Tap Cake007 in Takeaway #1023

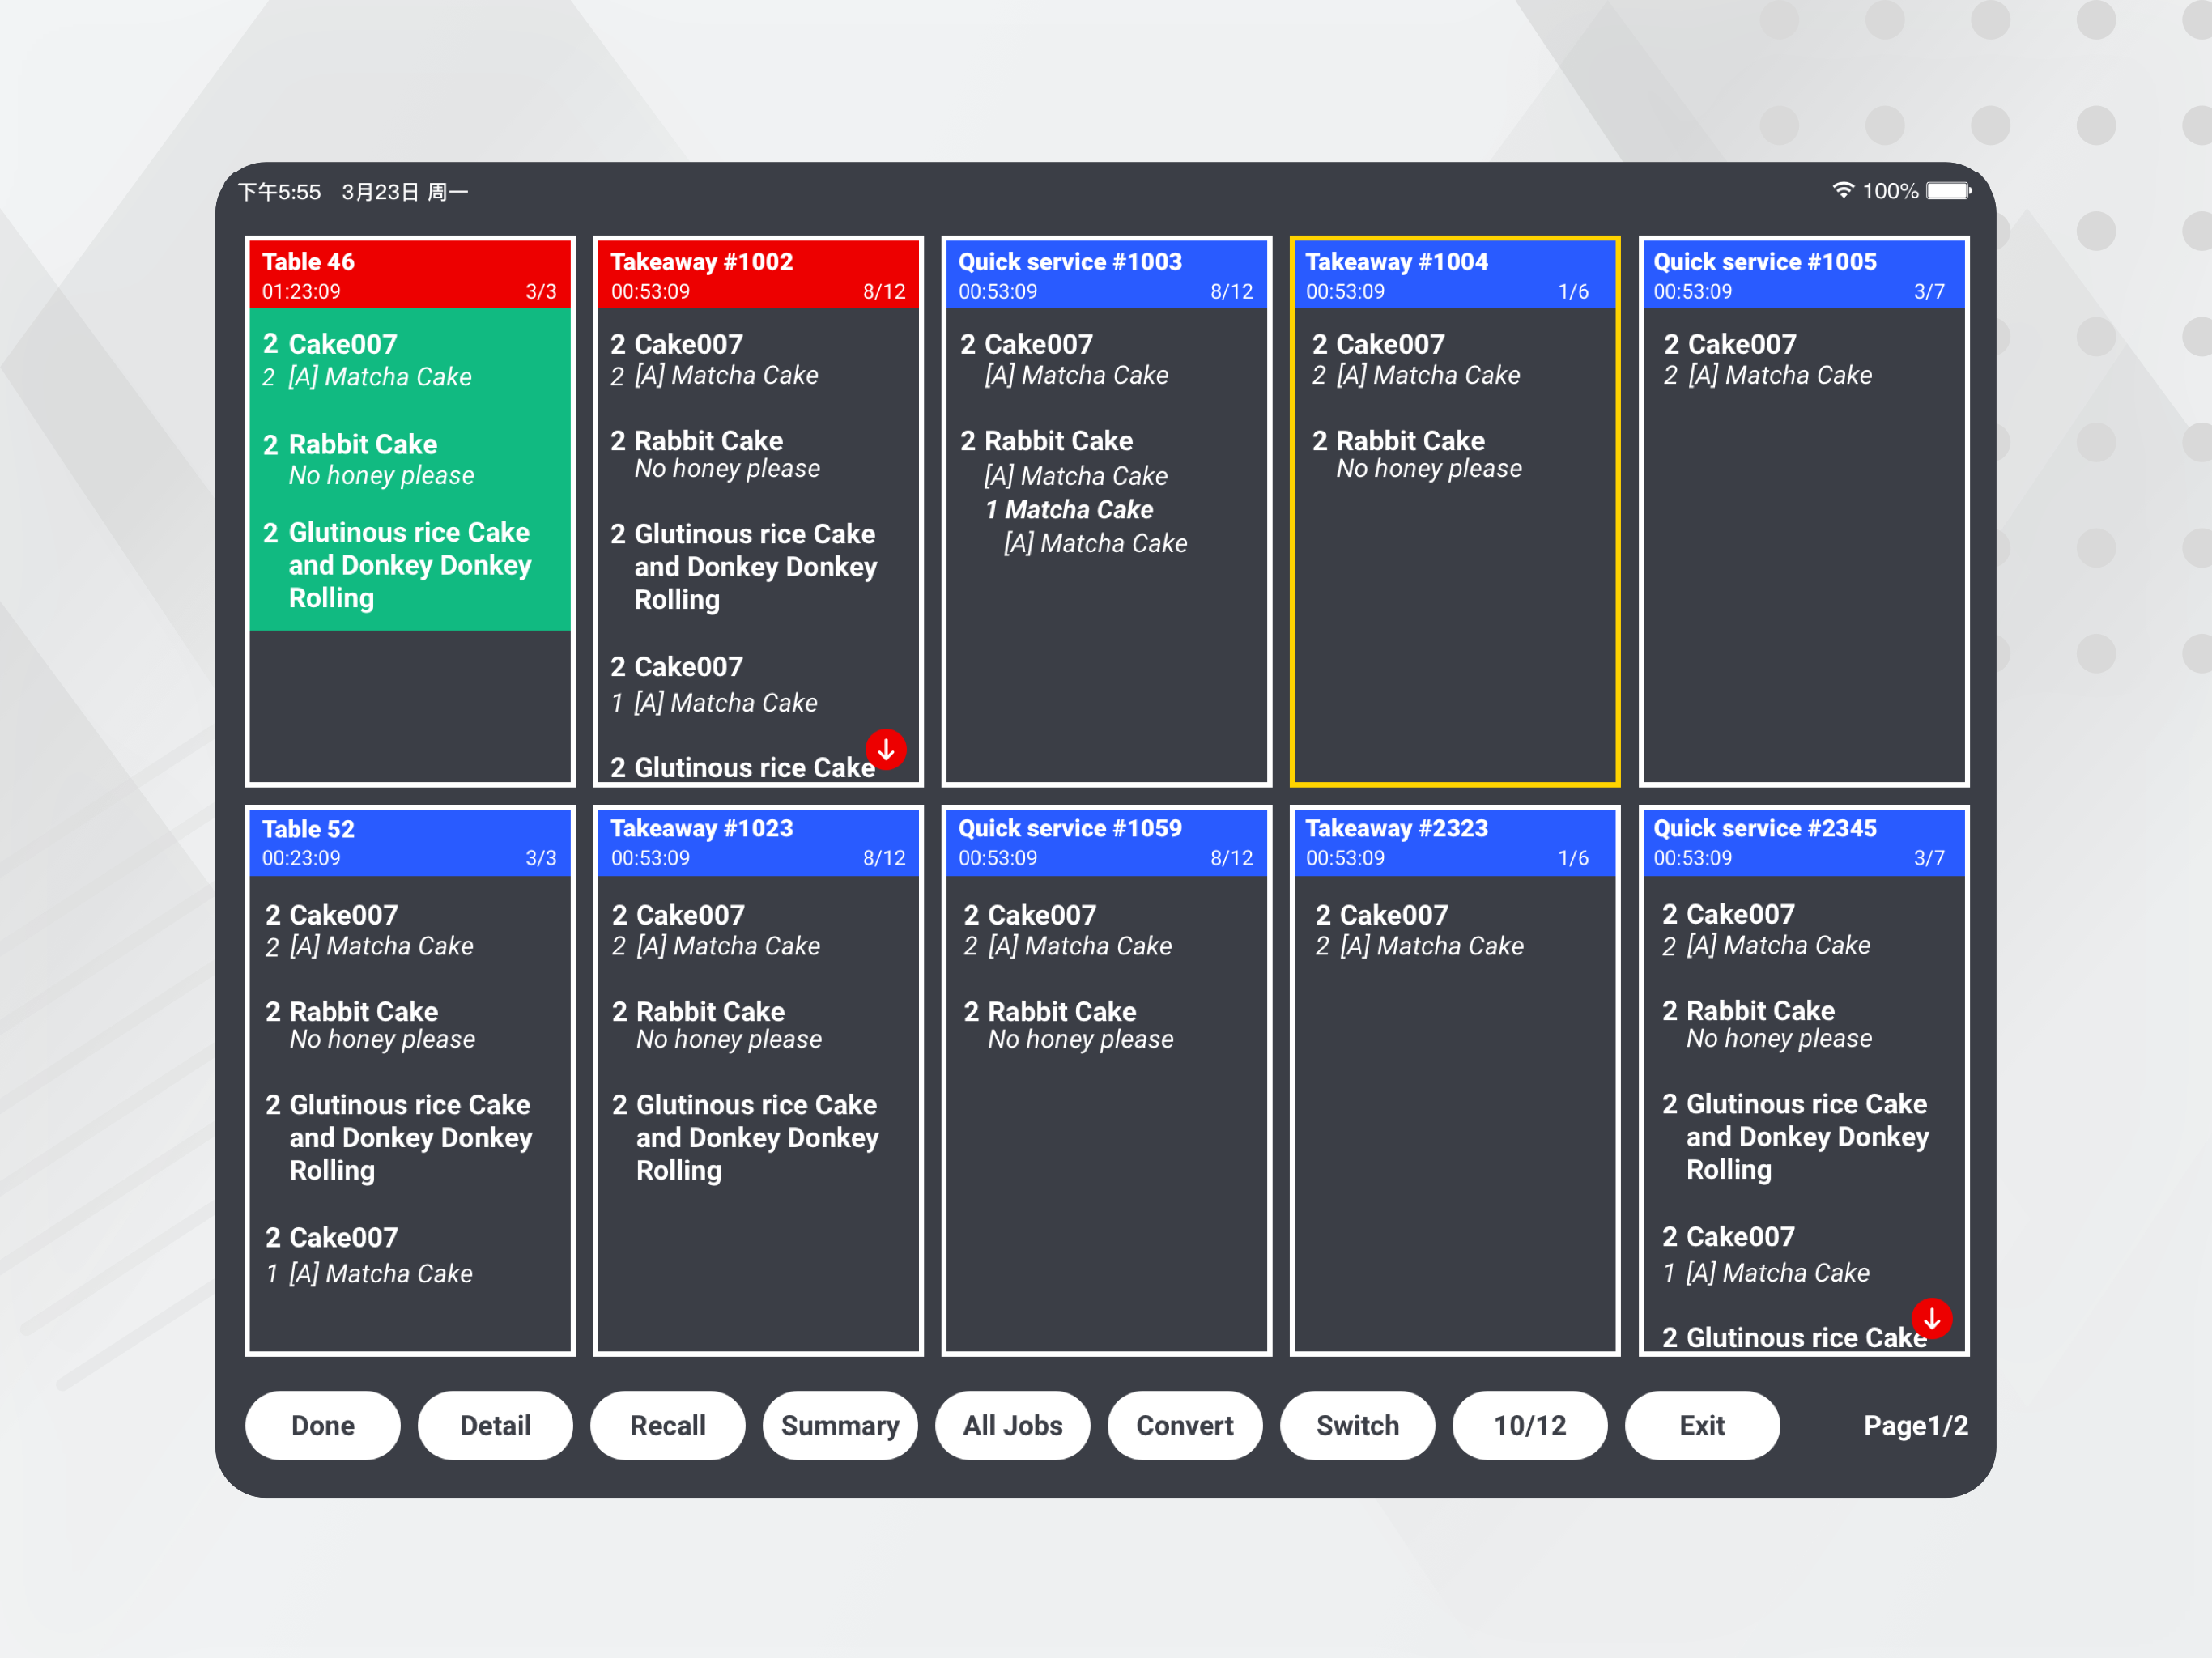[679, 915]
